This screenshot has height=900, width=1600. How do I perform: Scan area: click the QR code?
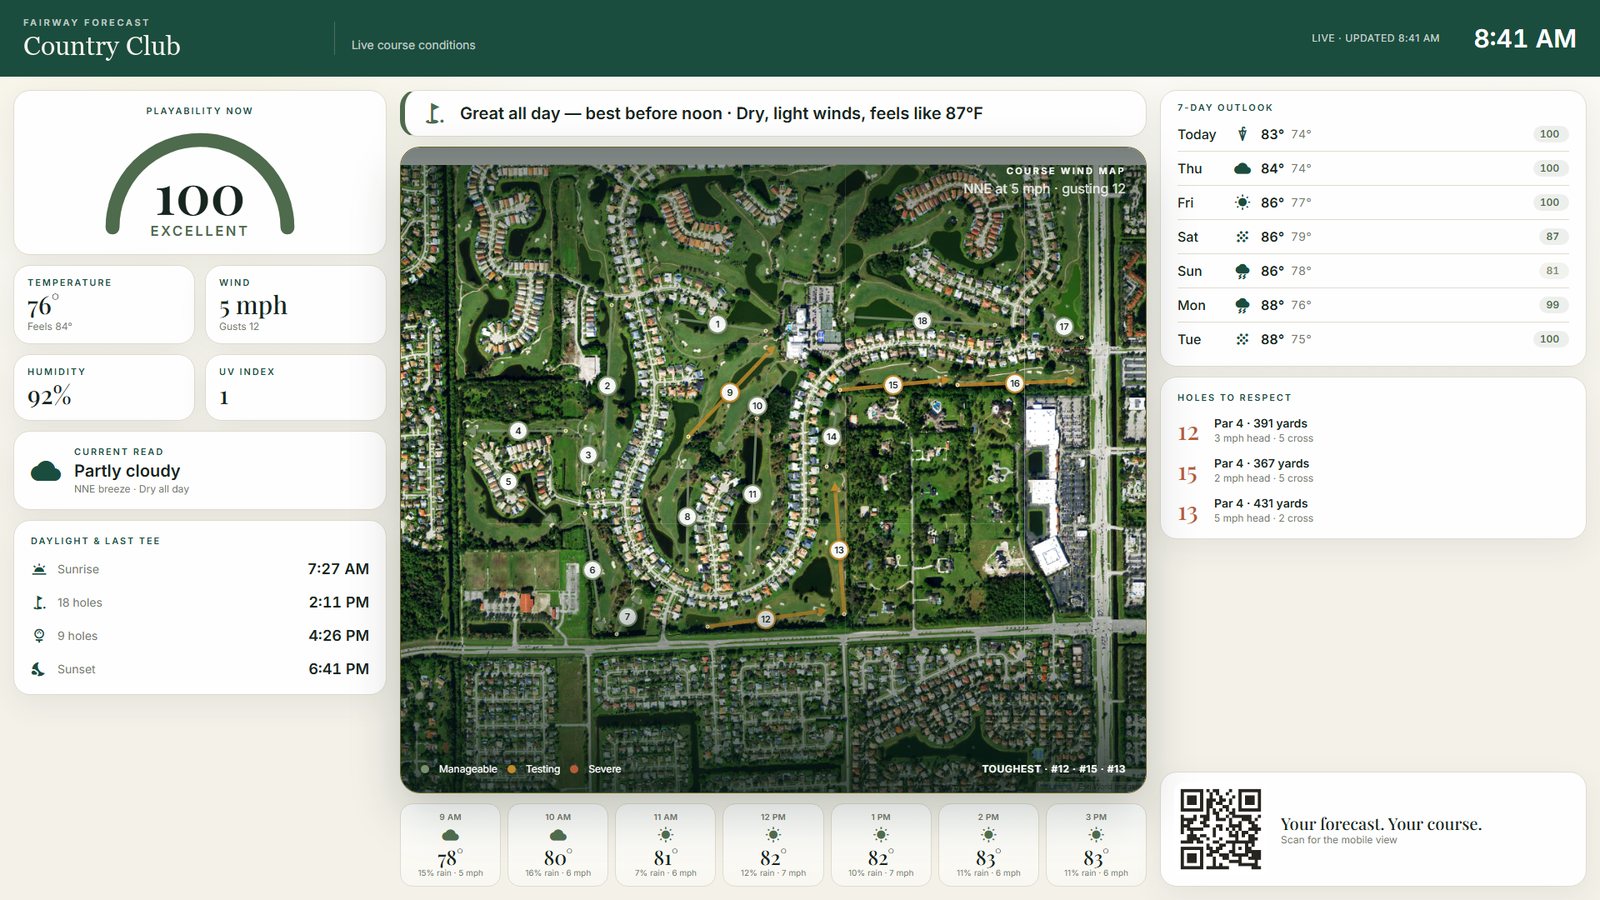click(x=1220, y=829)
